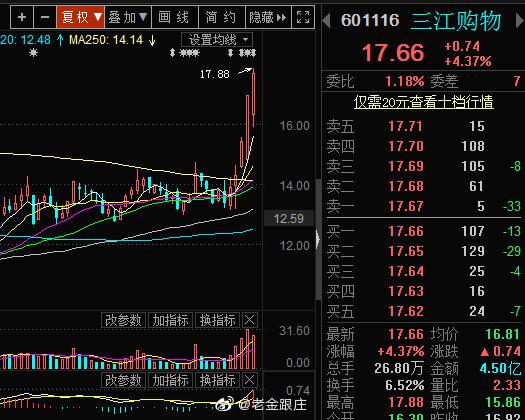Zoom in chart with plus icon

pyautogui.click(x=22, y=17)
